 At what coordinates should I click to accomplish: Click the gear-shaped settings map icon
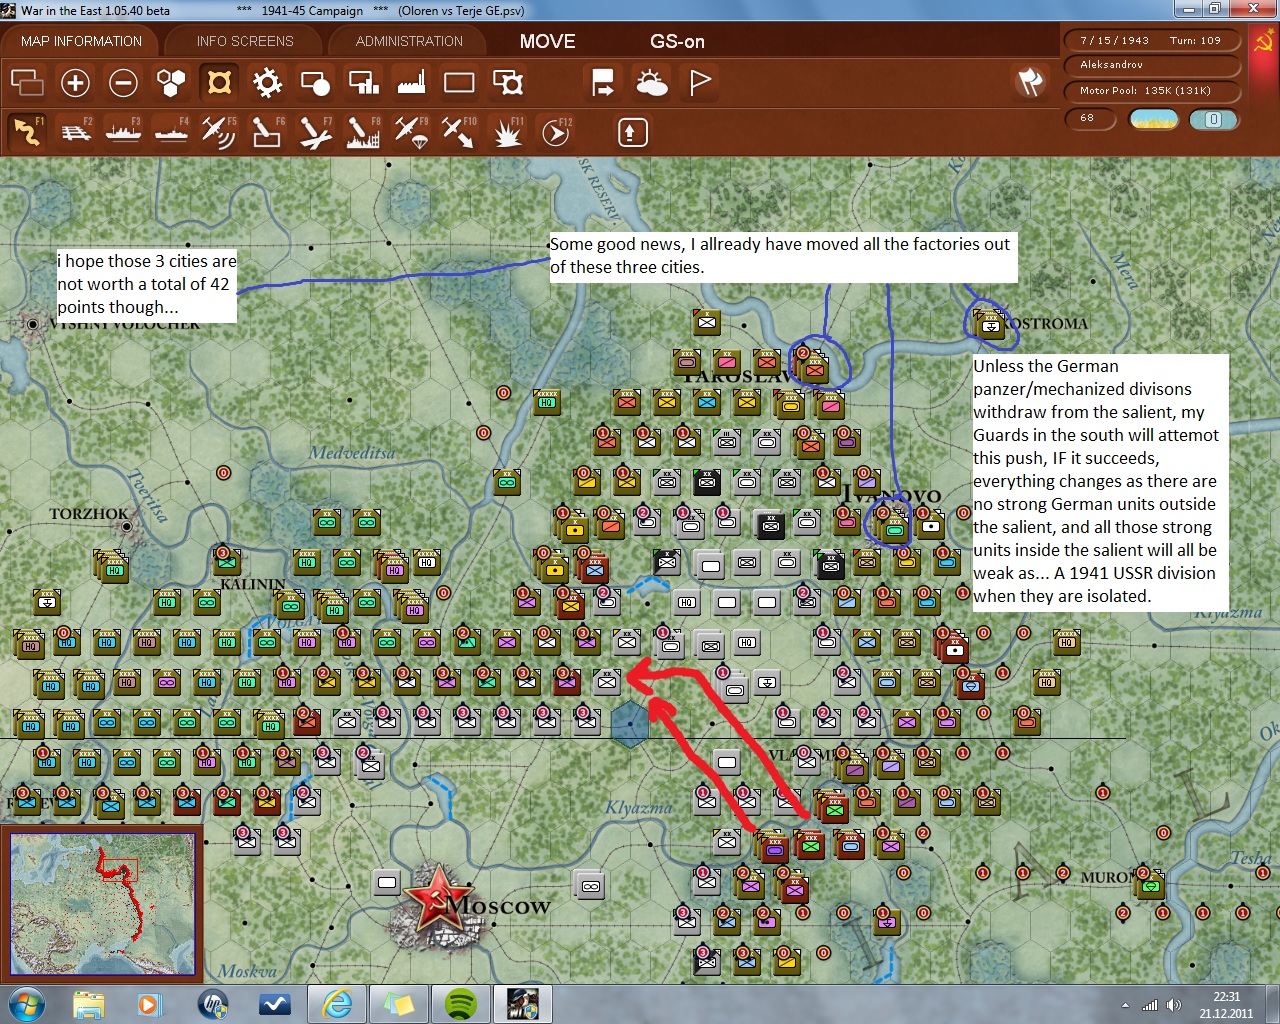tap(267, 82)
